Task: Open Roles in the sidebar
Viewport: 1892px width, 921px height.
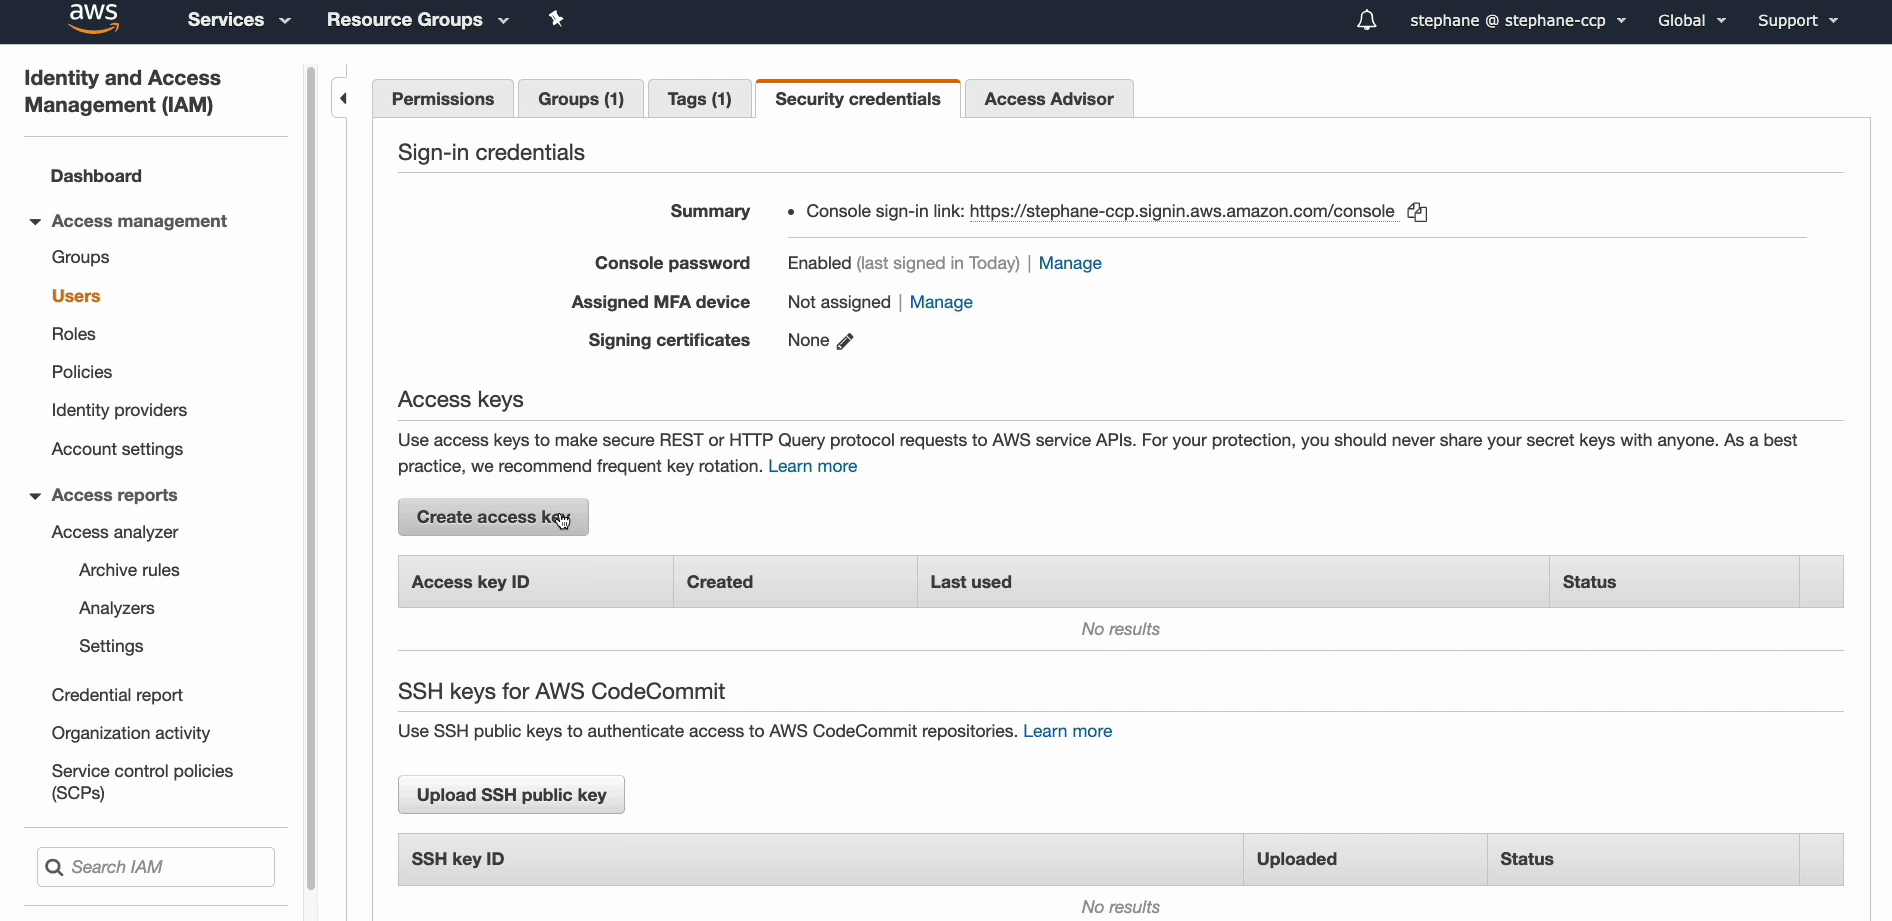Action: tap(74, 334)
